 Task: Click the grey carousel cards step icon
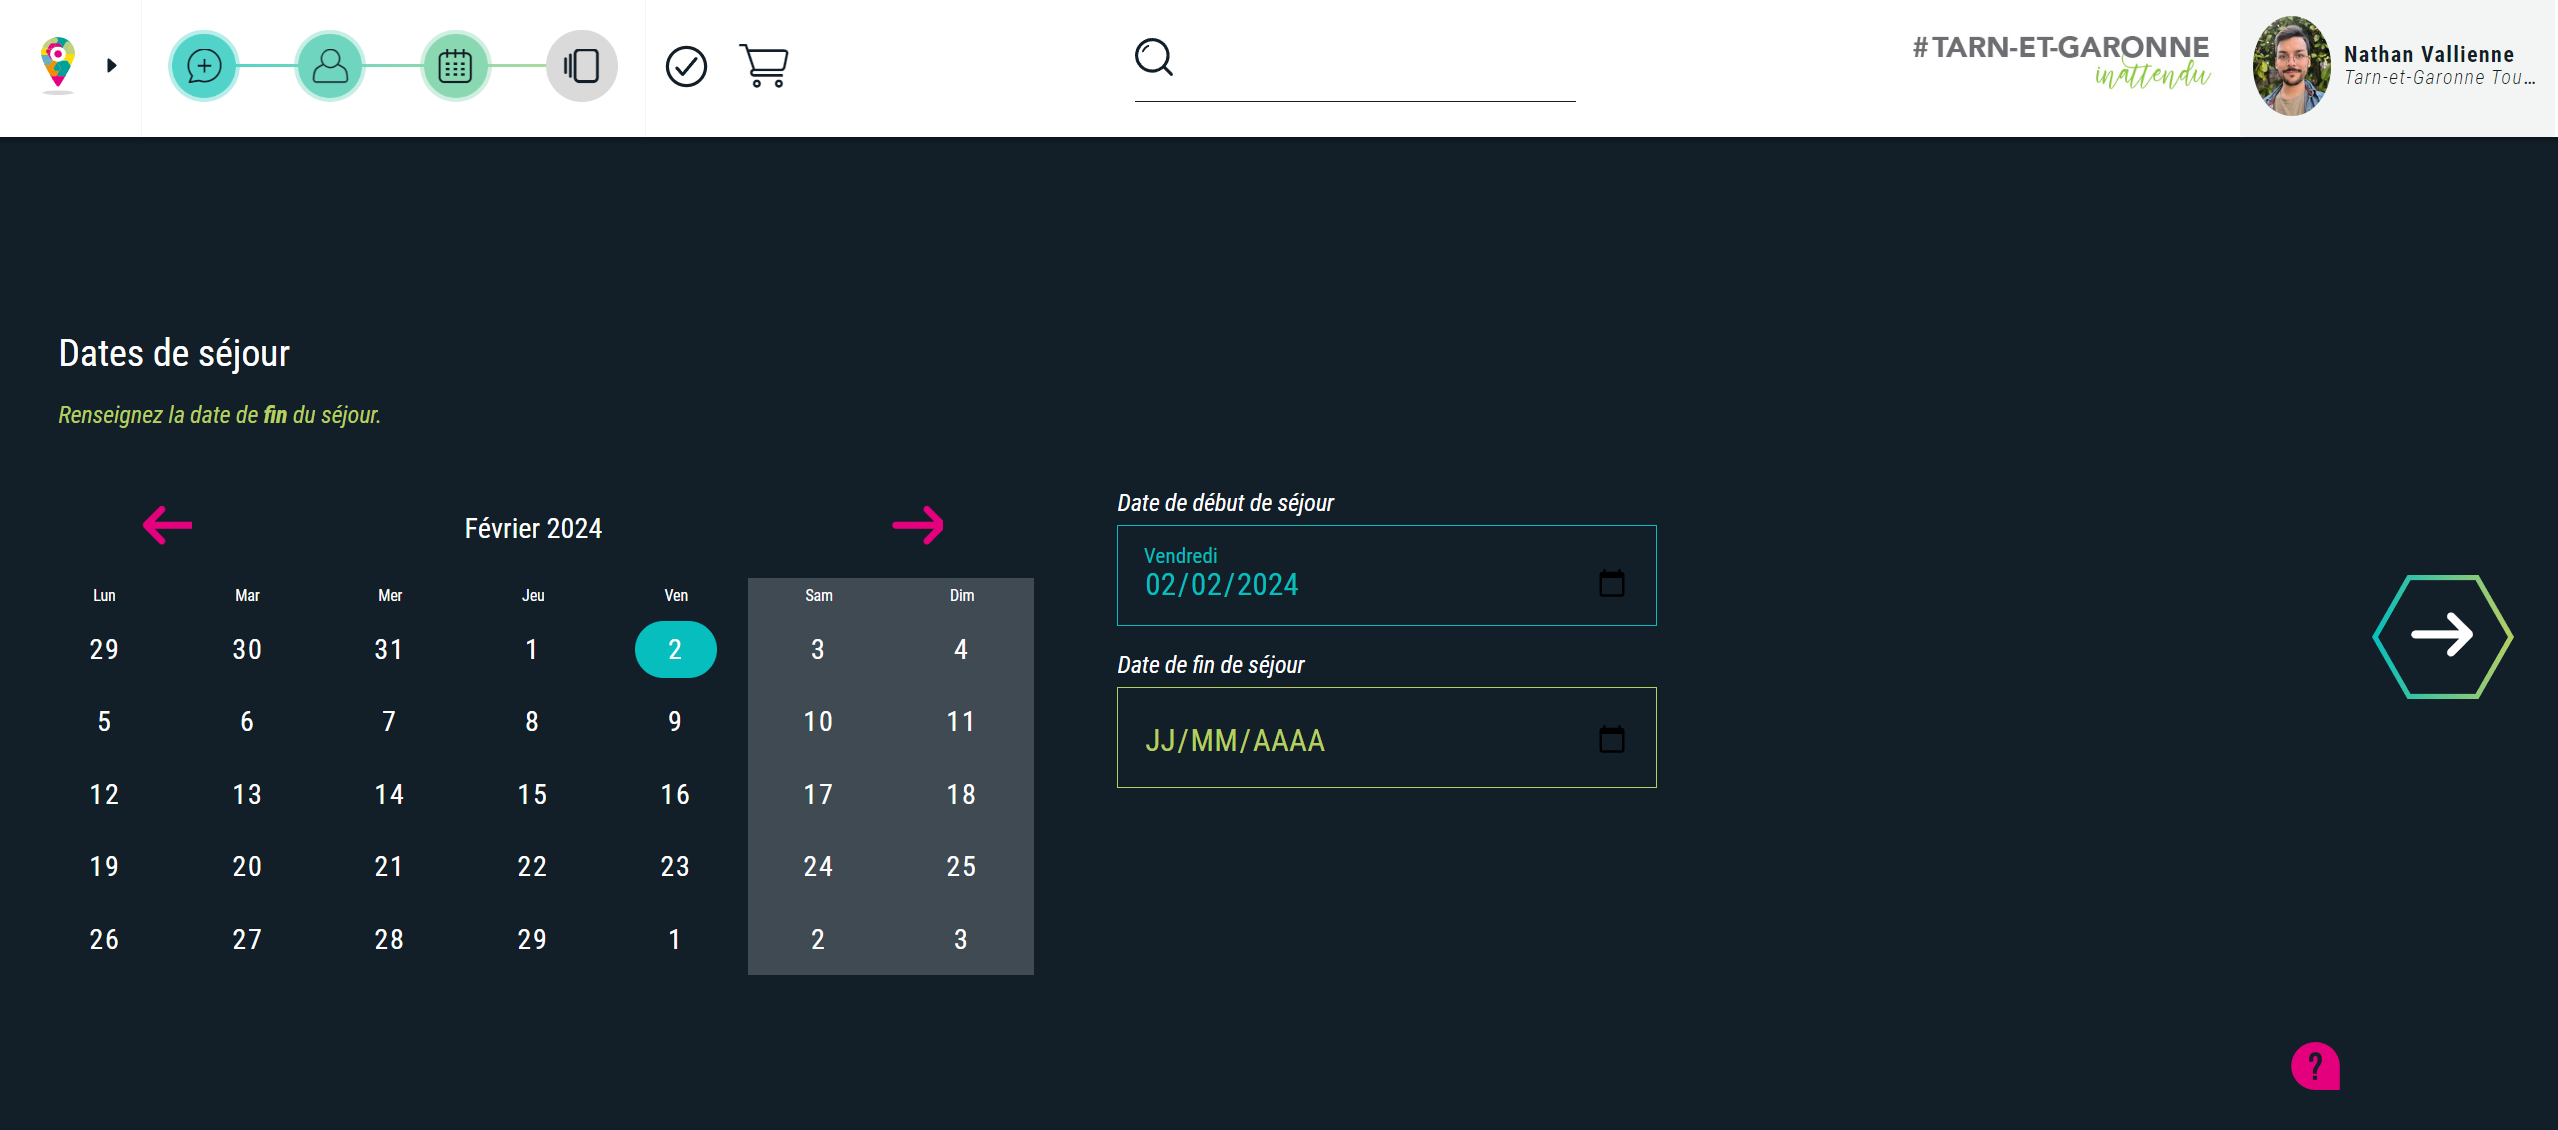click(x=581, y=66)
